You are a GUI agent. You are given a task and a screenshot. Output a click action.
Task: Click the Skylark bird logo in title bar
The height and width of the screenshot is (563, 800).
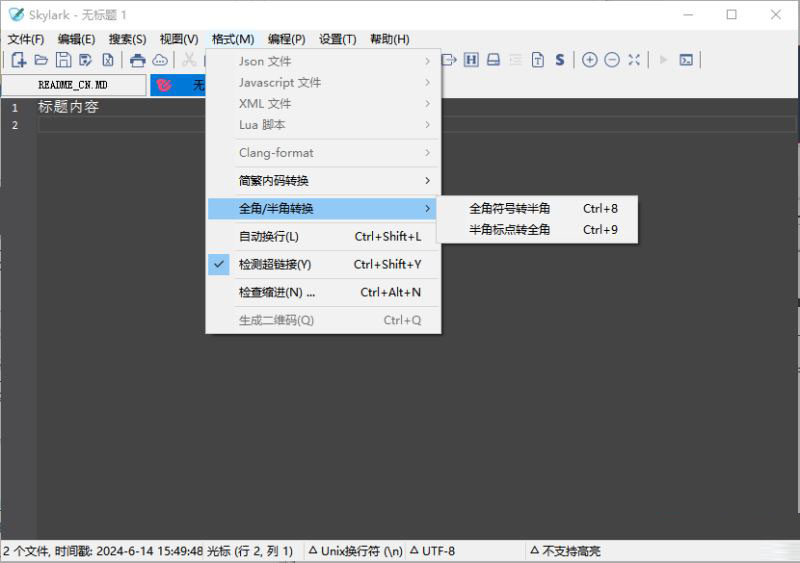[x=16, y=14]
